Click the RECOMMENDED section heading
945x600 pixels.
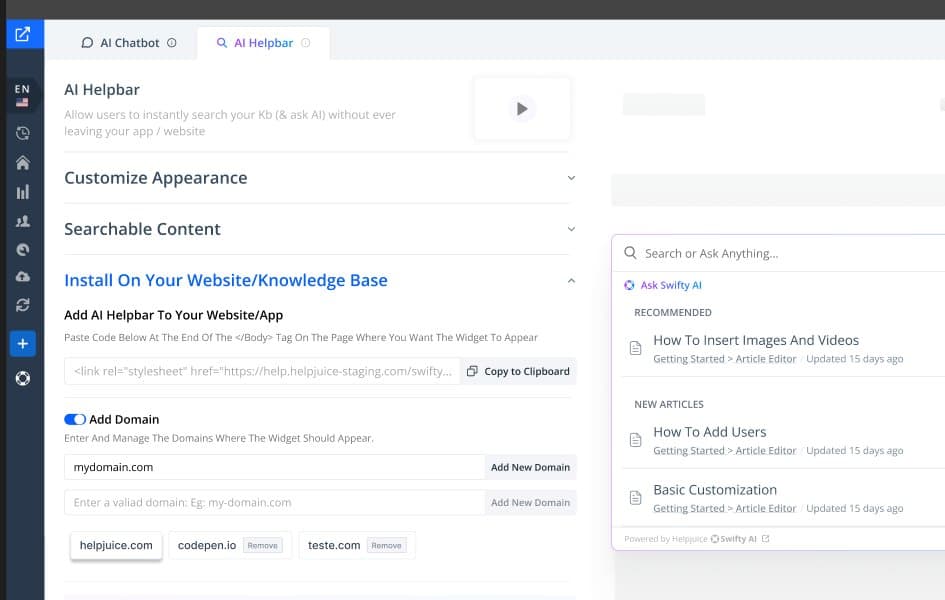pyautogui.click(x=673, y=313)
